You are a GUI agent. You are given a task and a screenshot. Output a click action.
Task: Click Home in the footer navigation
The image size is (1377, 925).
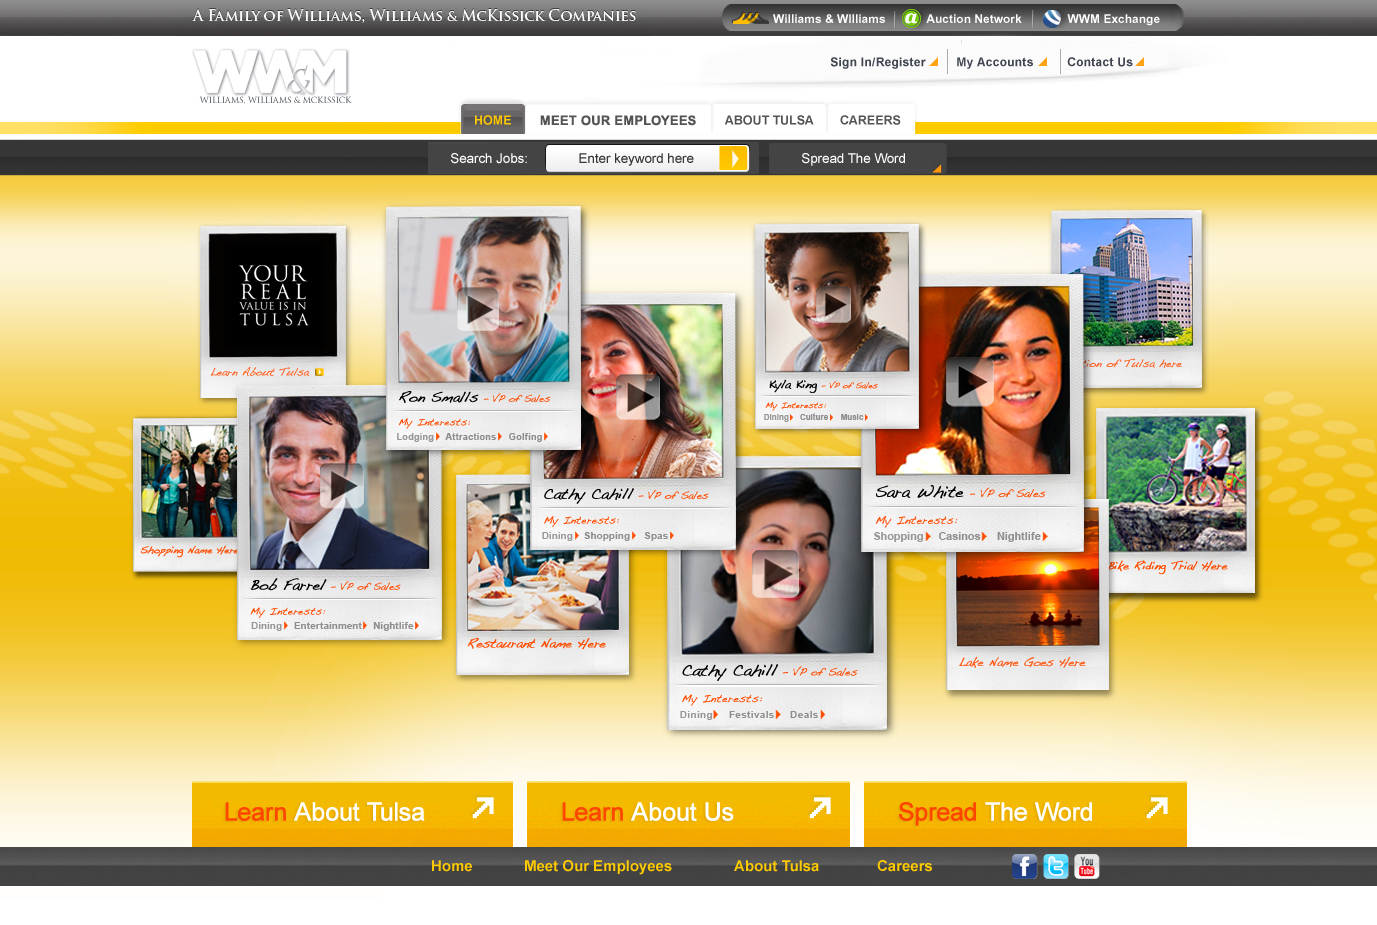(x=451, y=866)
